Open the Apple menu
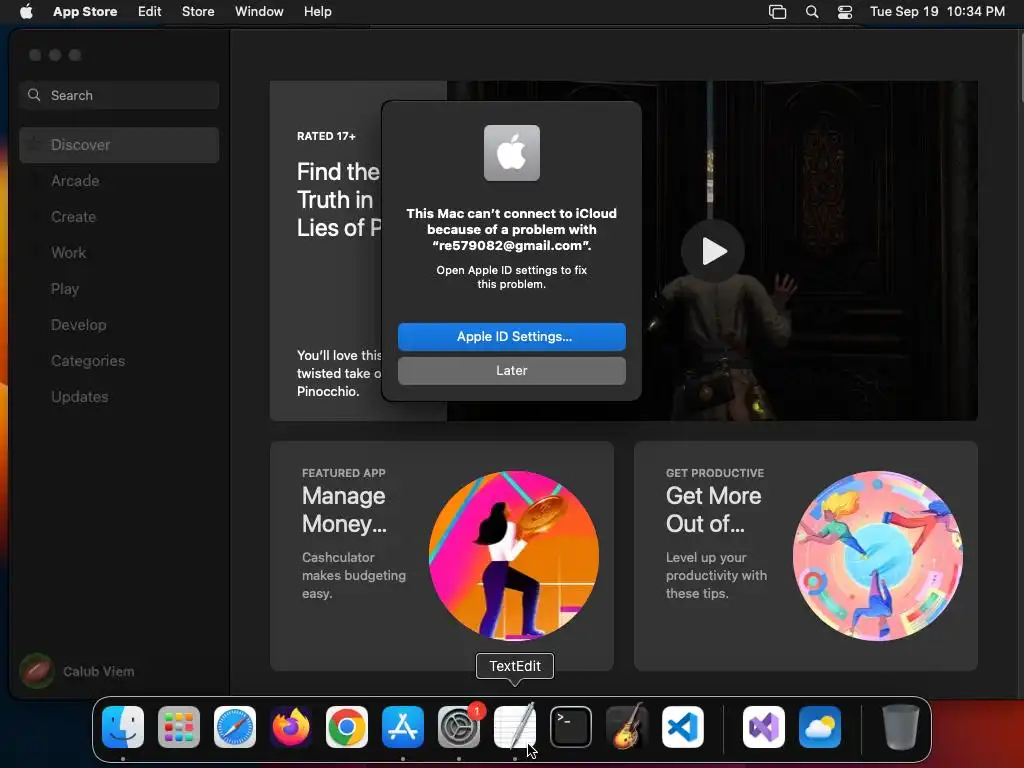 pyautogui.click(x=26, y=11)
